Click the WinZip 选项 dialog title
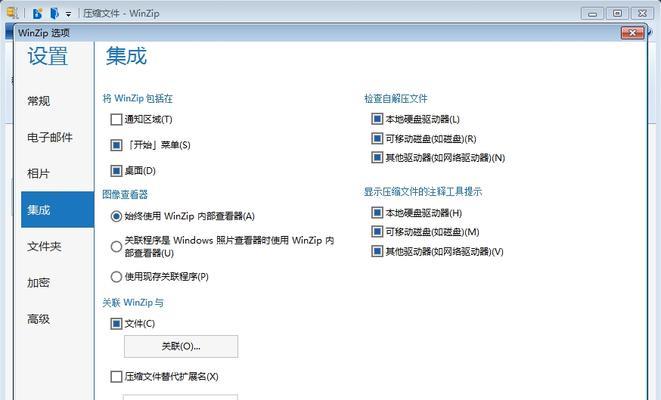661x400 pixels. tap(44, 33)
